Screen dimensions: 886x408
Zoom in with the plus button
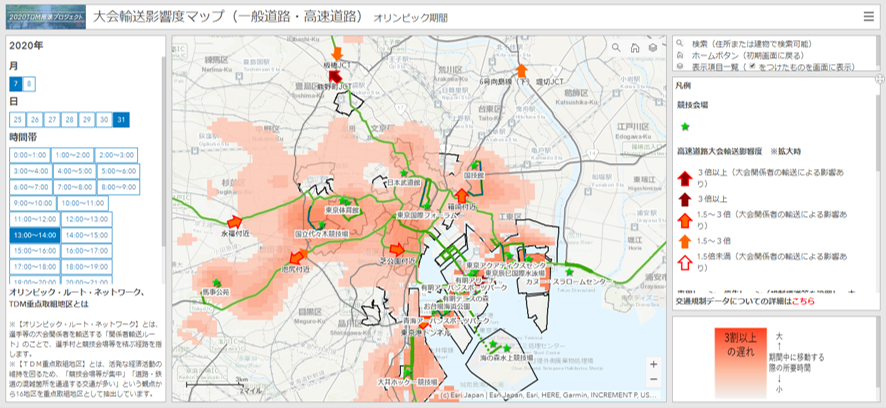point(653,365)
